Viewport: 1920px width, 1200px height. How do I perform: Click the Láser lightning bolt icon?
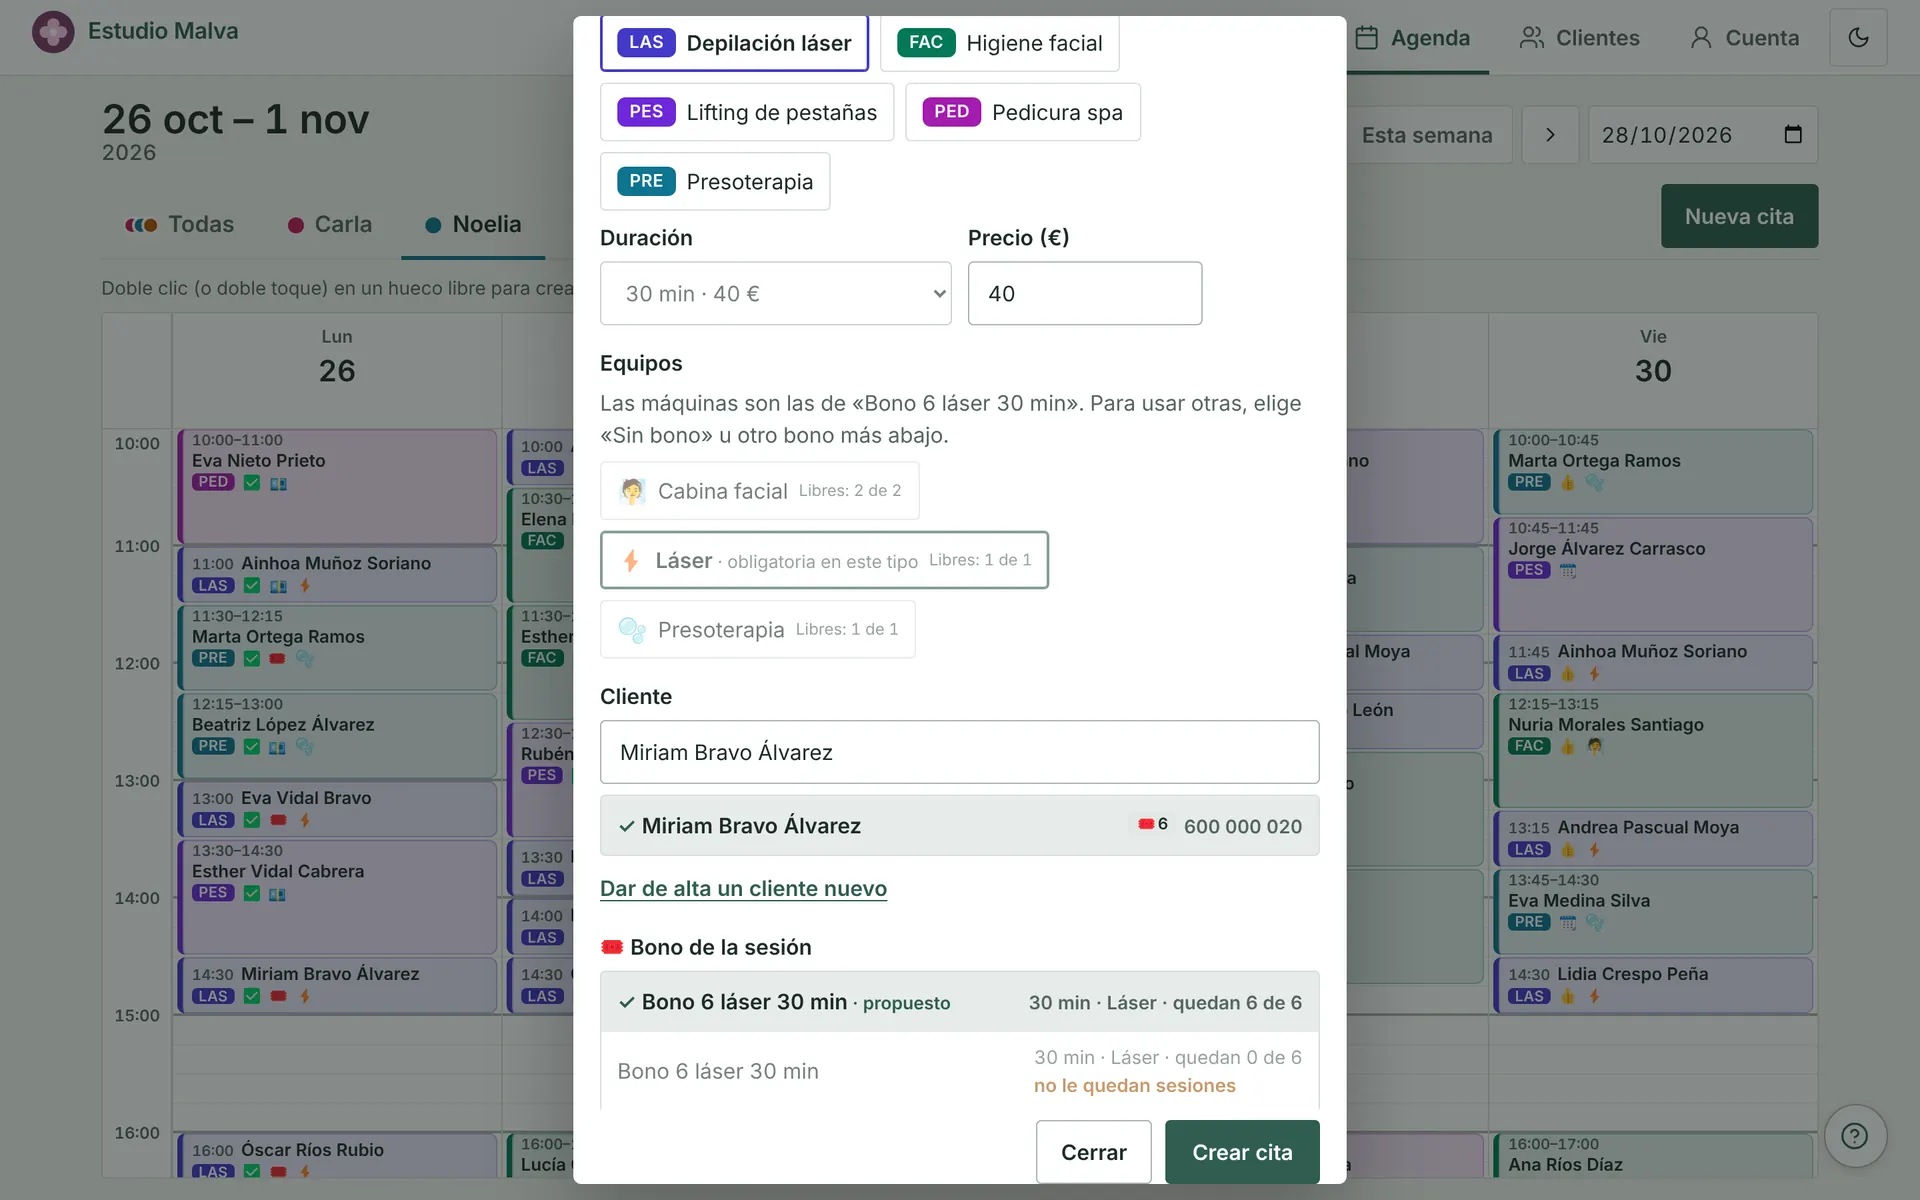point(631,561)
